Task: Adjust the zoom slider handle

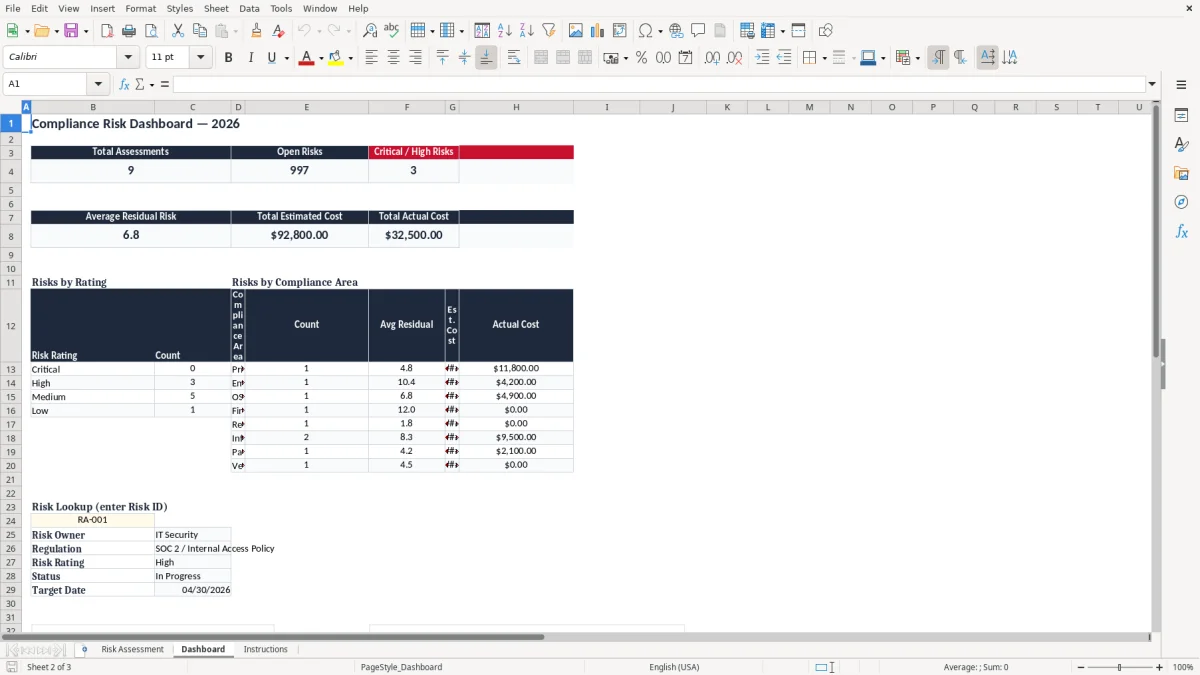Action: [1119, 667]
